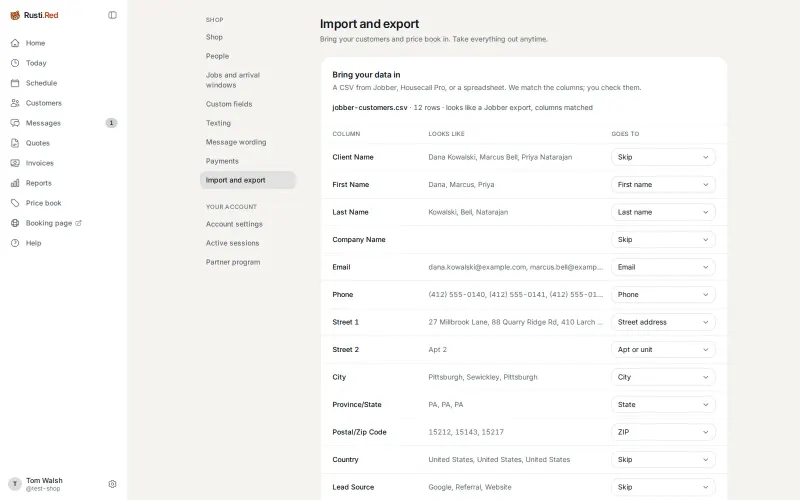Viewport: 800px width, 500px height.
Task: Open the Client Name Goes To dropdown
Action: pyautogui.click(x=663, y=157)
